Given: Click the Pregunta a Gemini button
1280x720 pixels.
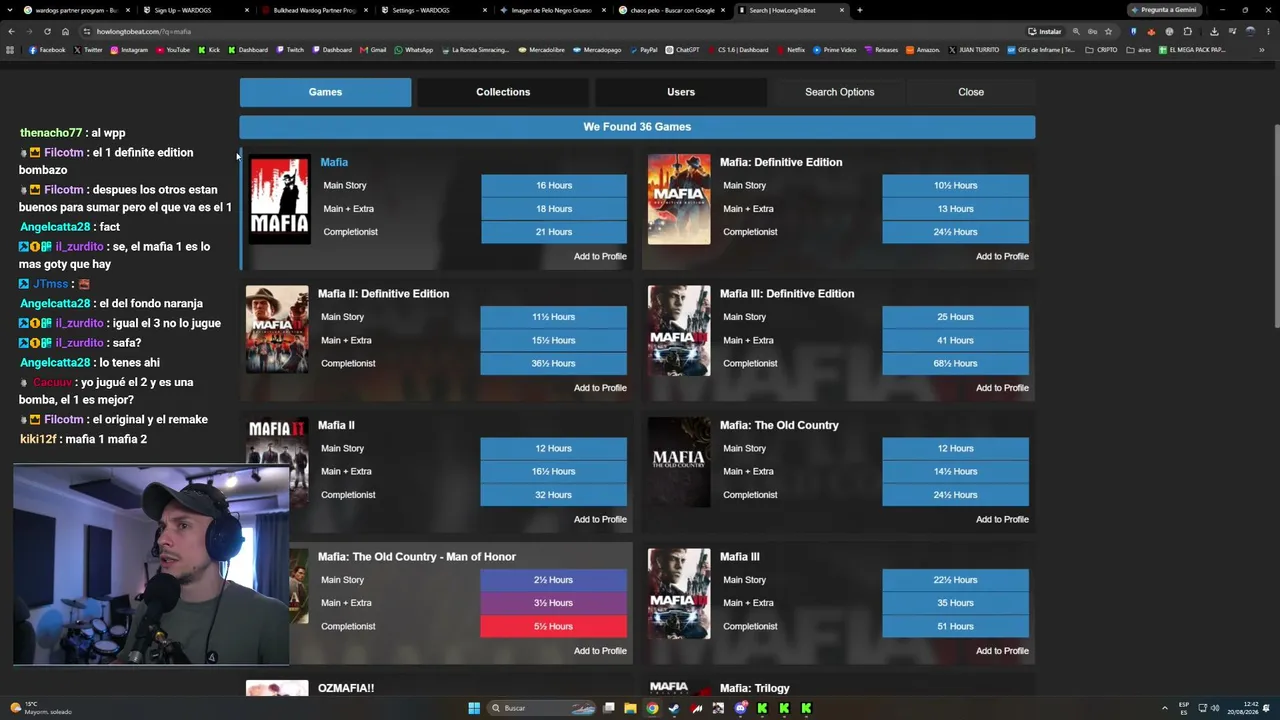Looking at the screenshot, I should (x=1164, y=10).
